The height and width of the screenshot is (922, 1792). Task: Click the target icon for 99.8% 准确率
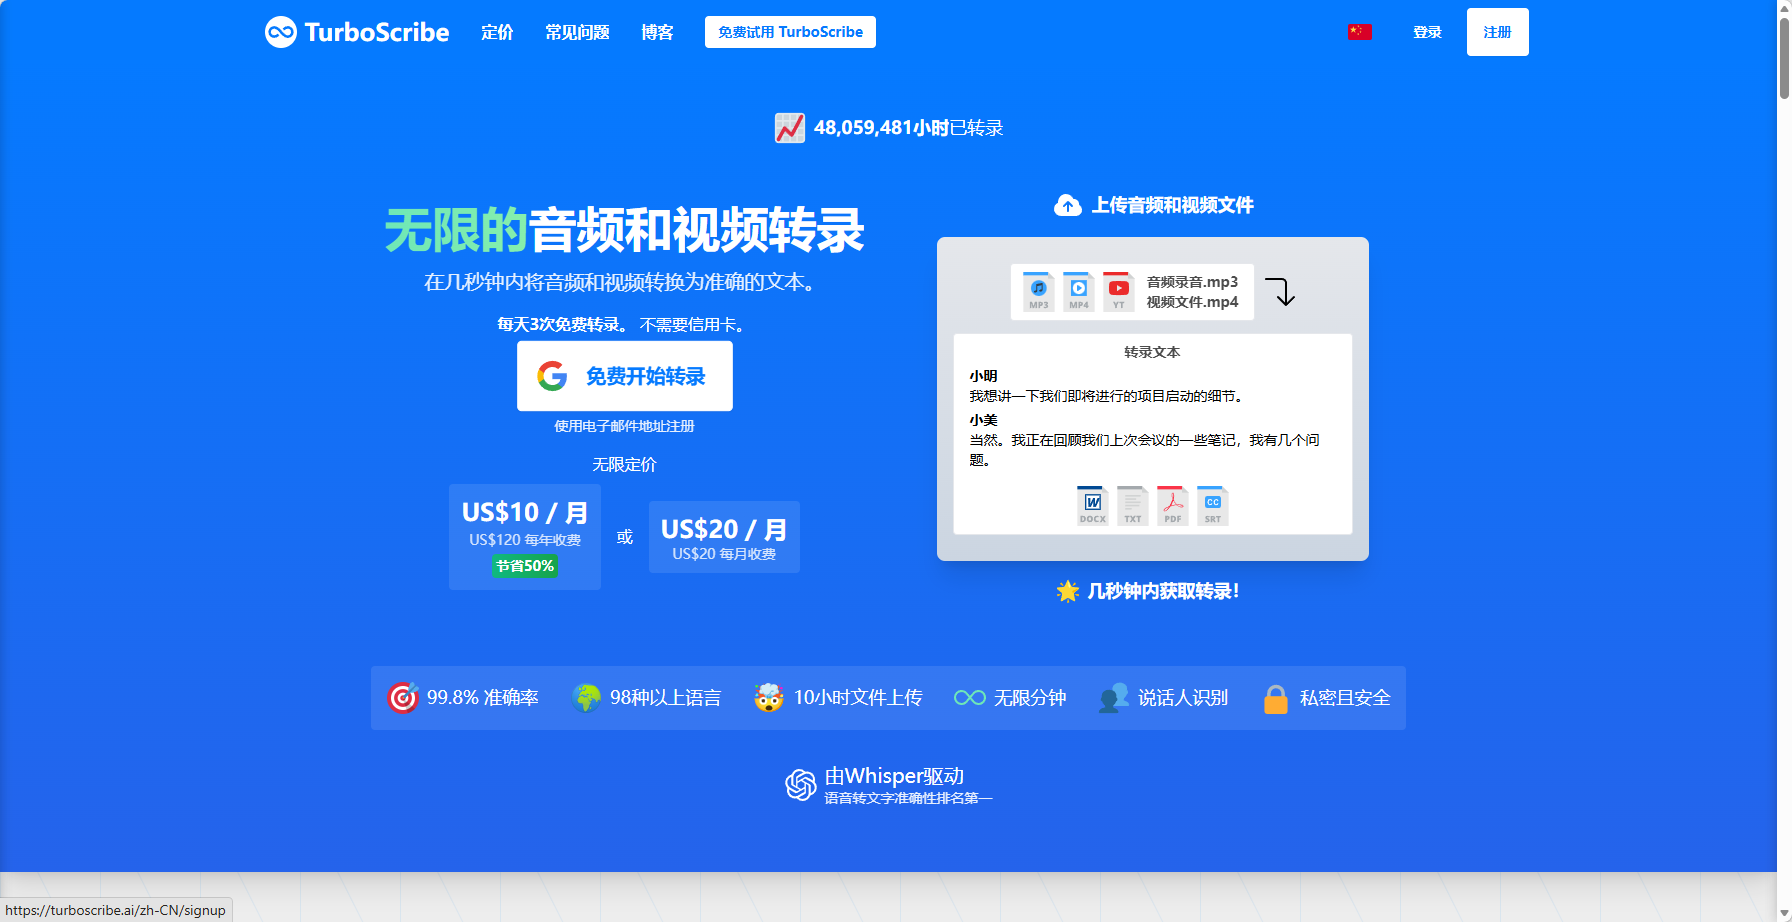tap(403, 697)
